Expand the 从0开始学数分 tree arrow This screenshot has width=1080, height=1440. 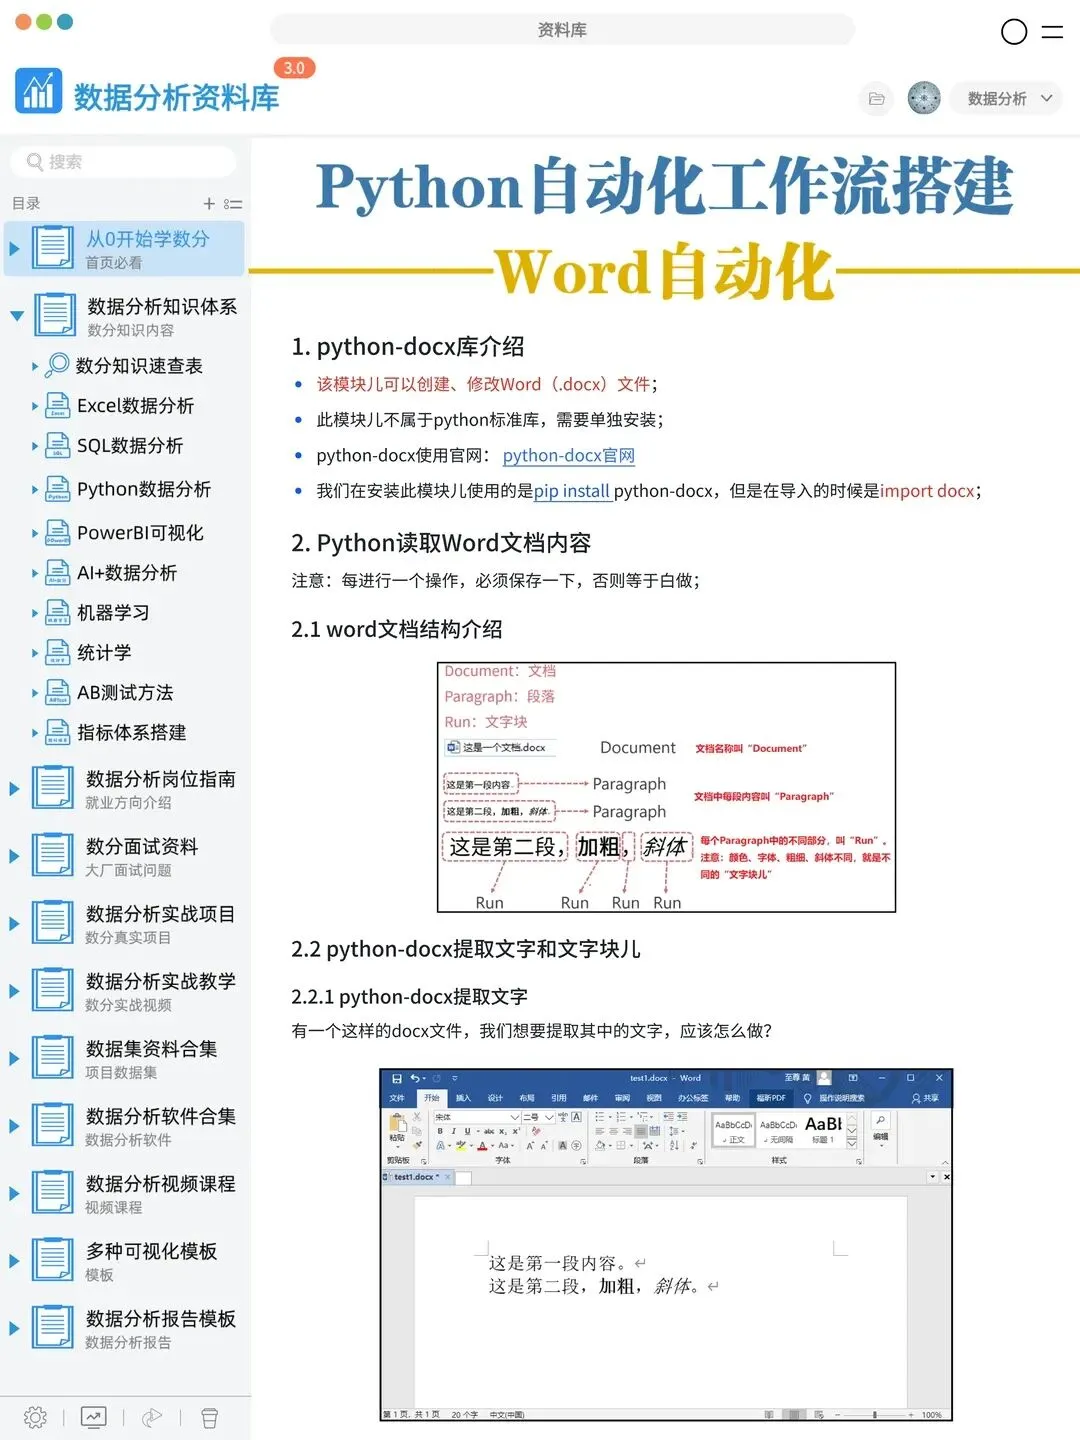coord(14,248)
